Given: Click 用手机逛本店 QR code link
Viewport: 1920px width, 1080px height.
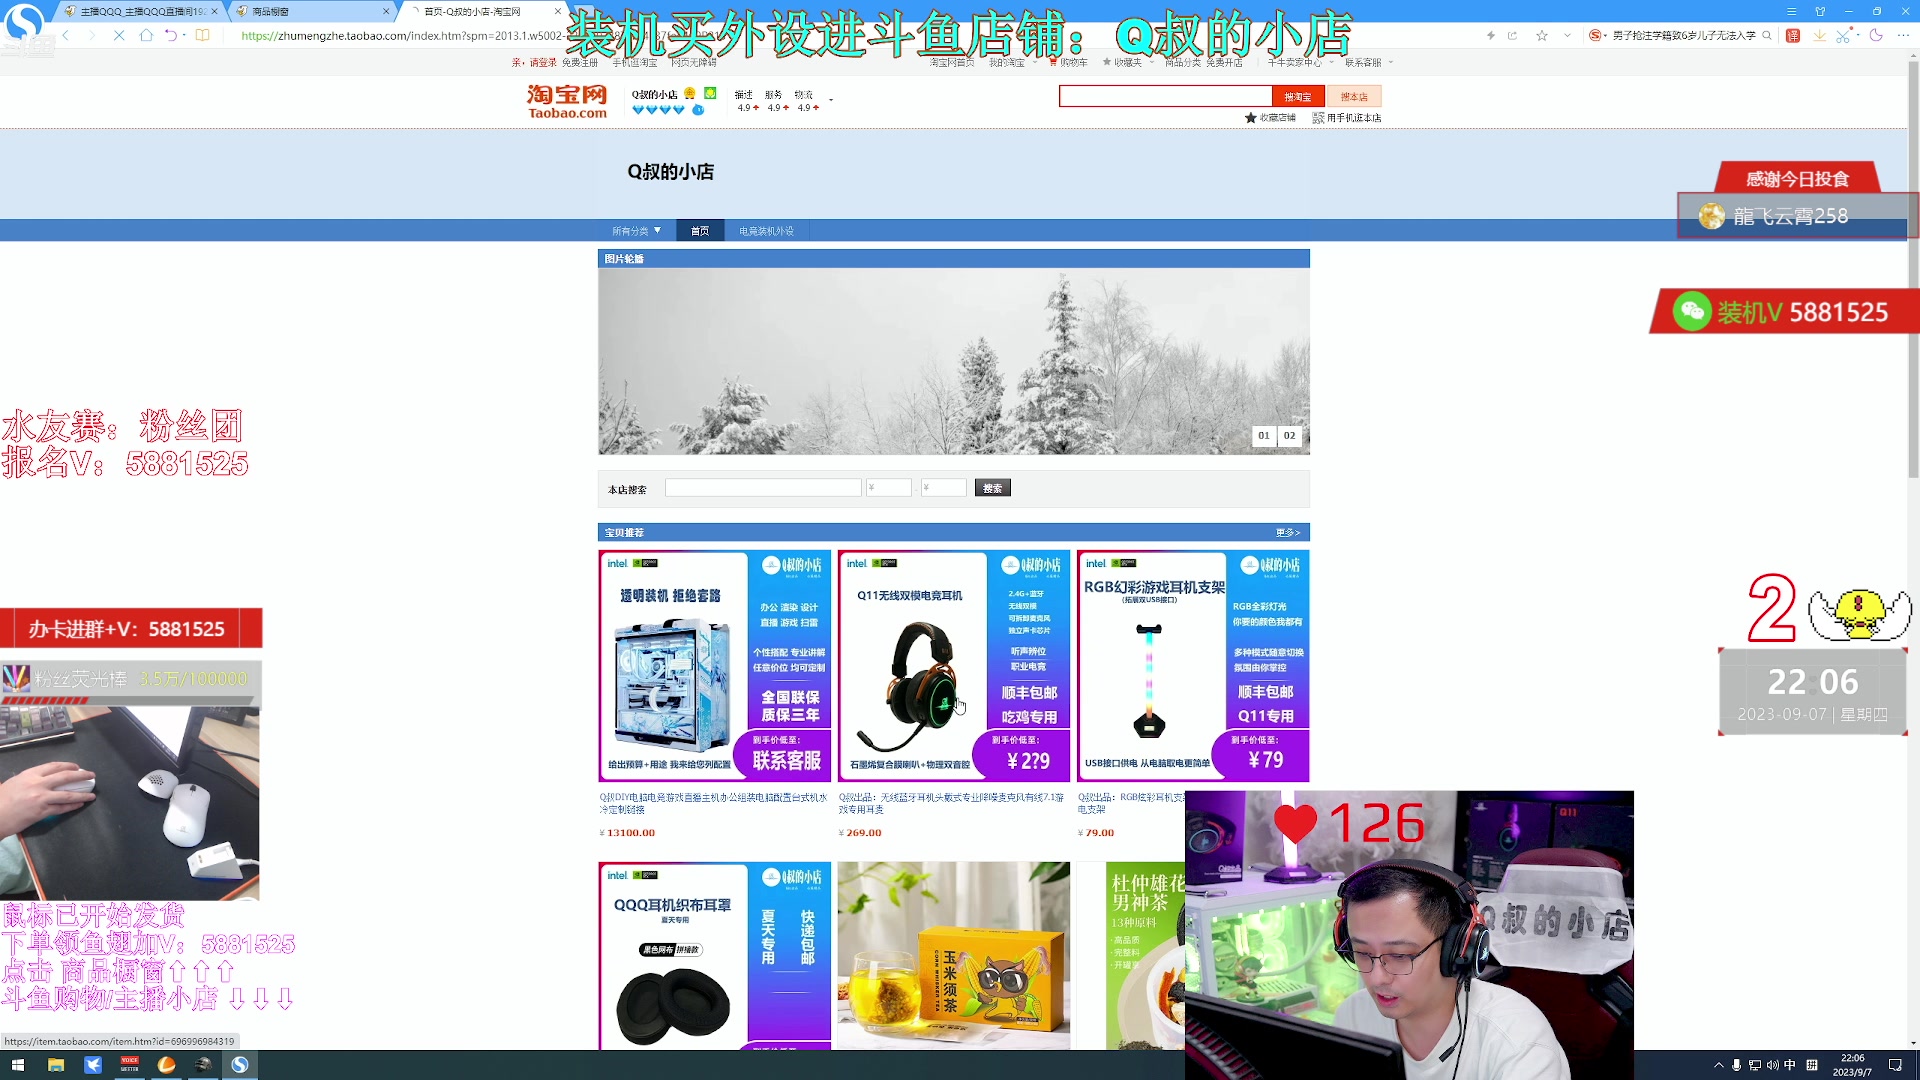Looking at the screenshot, I should click(1347, 118).
